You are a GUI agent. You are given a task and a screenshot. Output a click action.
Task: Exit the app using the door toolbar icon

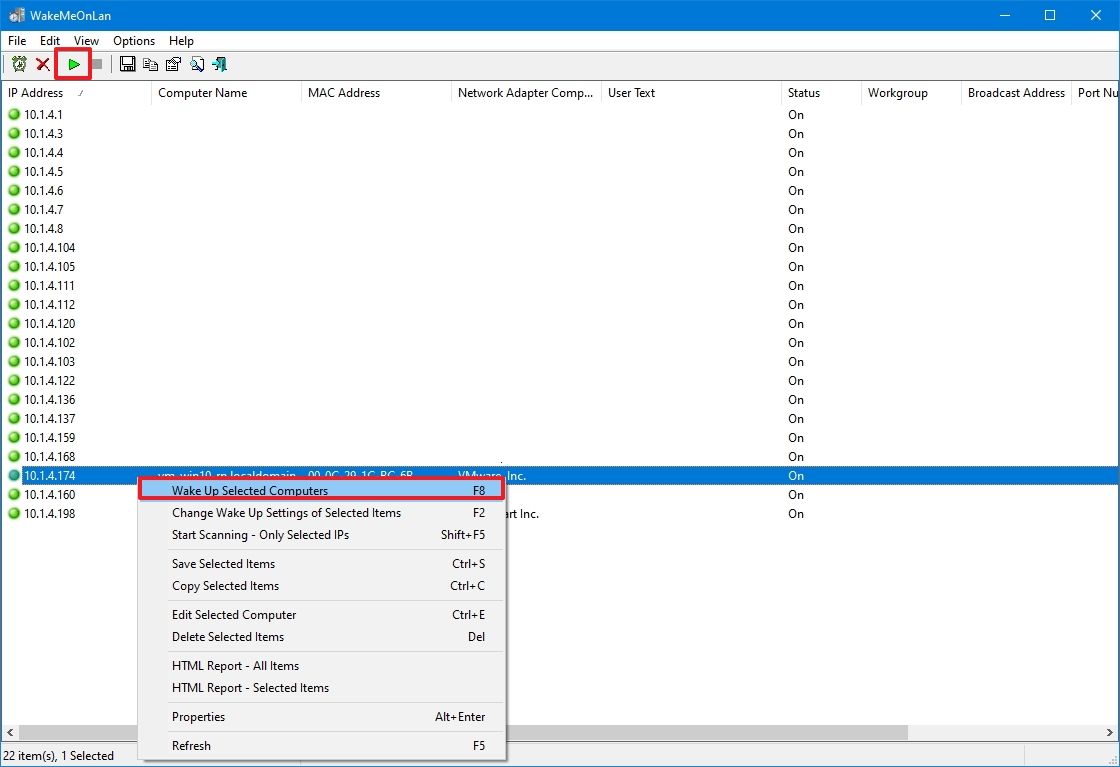click(x=219, y=63)
